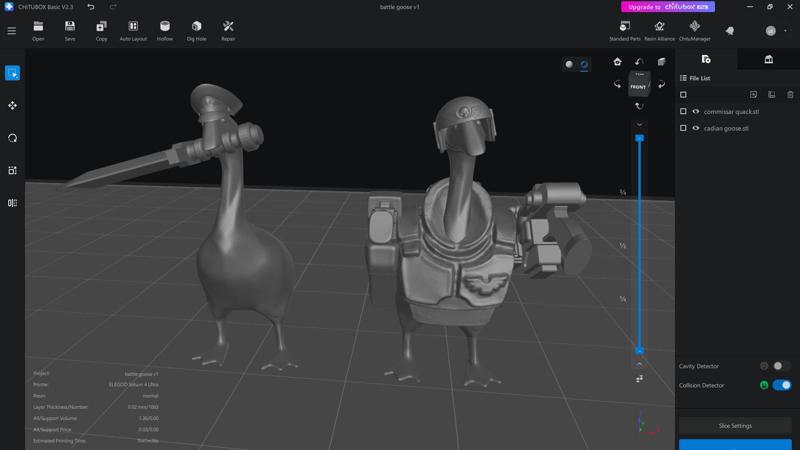This screenshot has width=800, height=450.
Task: Open the user account avatar menu
Action: 771,31
